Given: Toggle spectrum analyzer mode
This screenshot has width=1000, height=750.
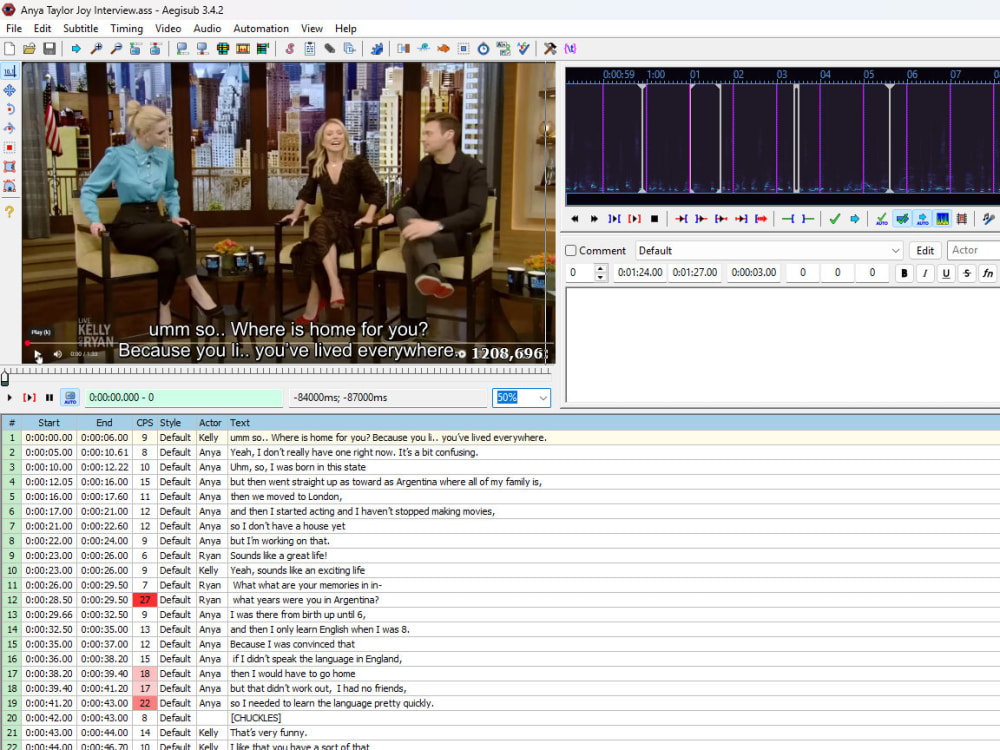Looking at the screenshot, I should [942, 219].
